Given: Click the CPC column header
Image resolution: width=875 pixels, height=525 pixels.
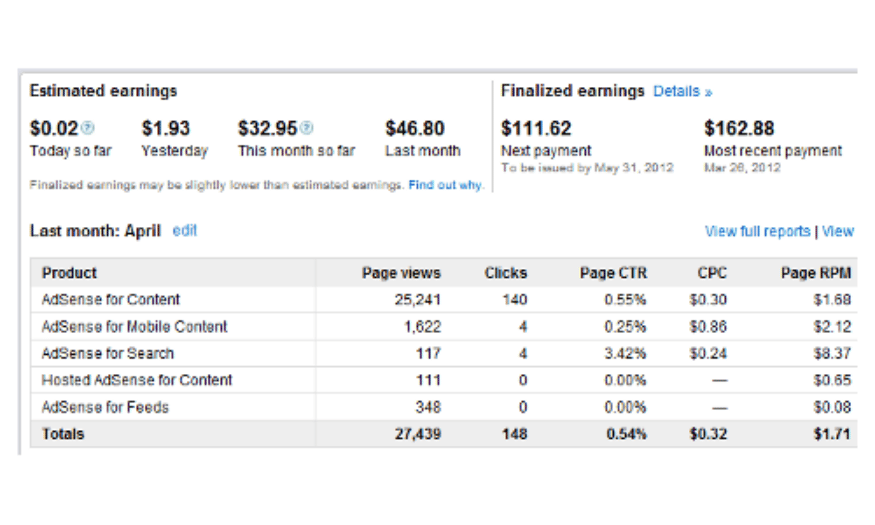Looking at the screenshot, I should (x=712, y=273).
